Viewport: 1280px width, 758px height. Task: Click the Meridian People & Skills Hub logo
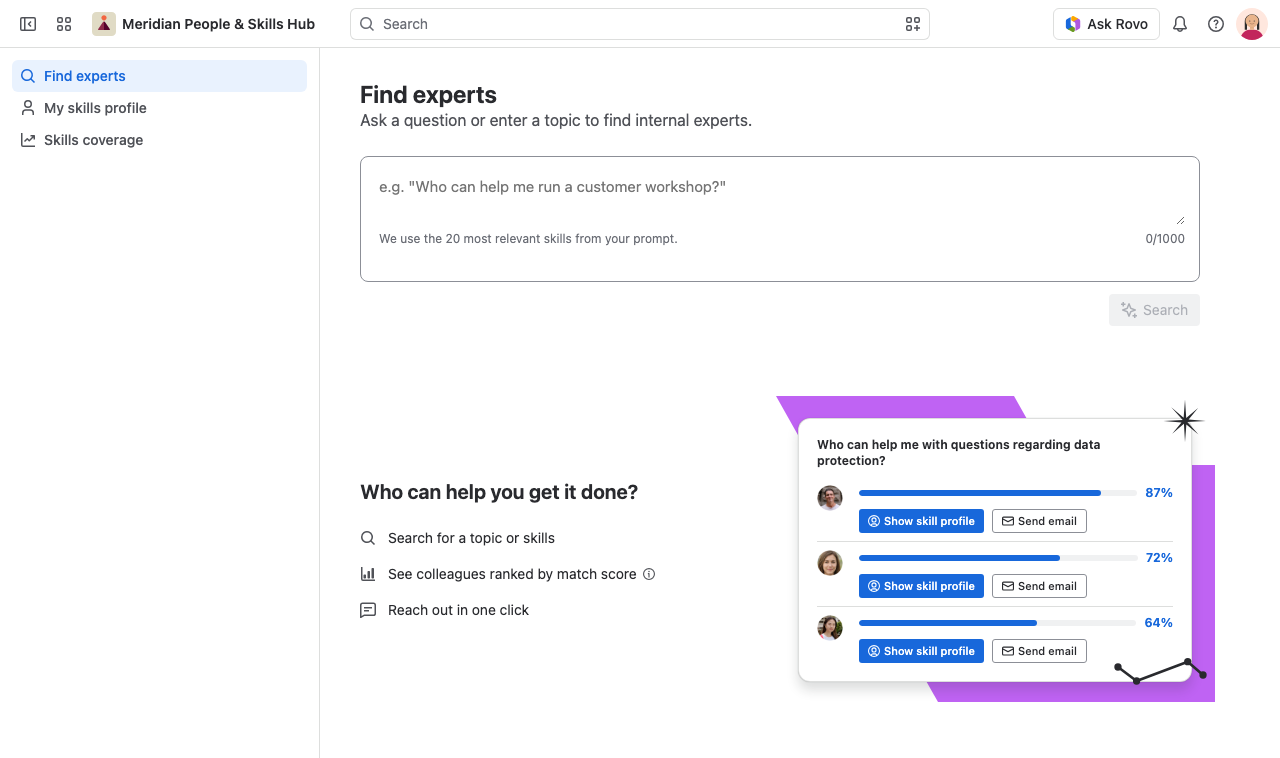[104, 24]
